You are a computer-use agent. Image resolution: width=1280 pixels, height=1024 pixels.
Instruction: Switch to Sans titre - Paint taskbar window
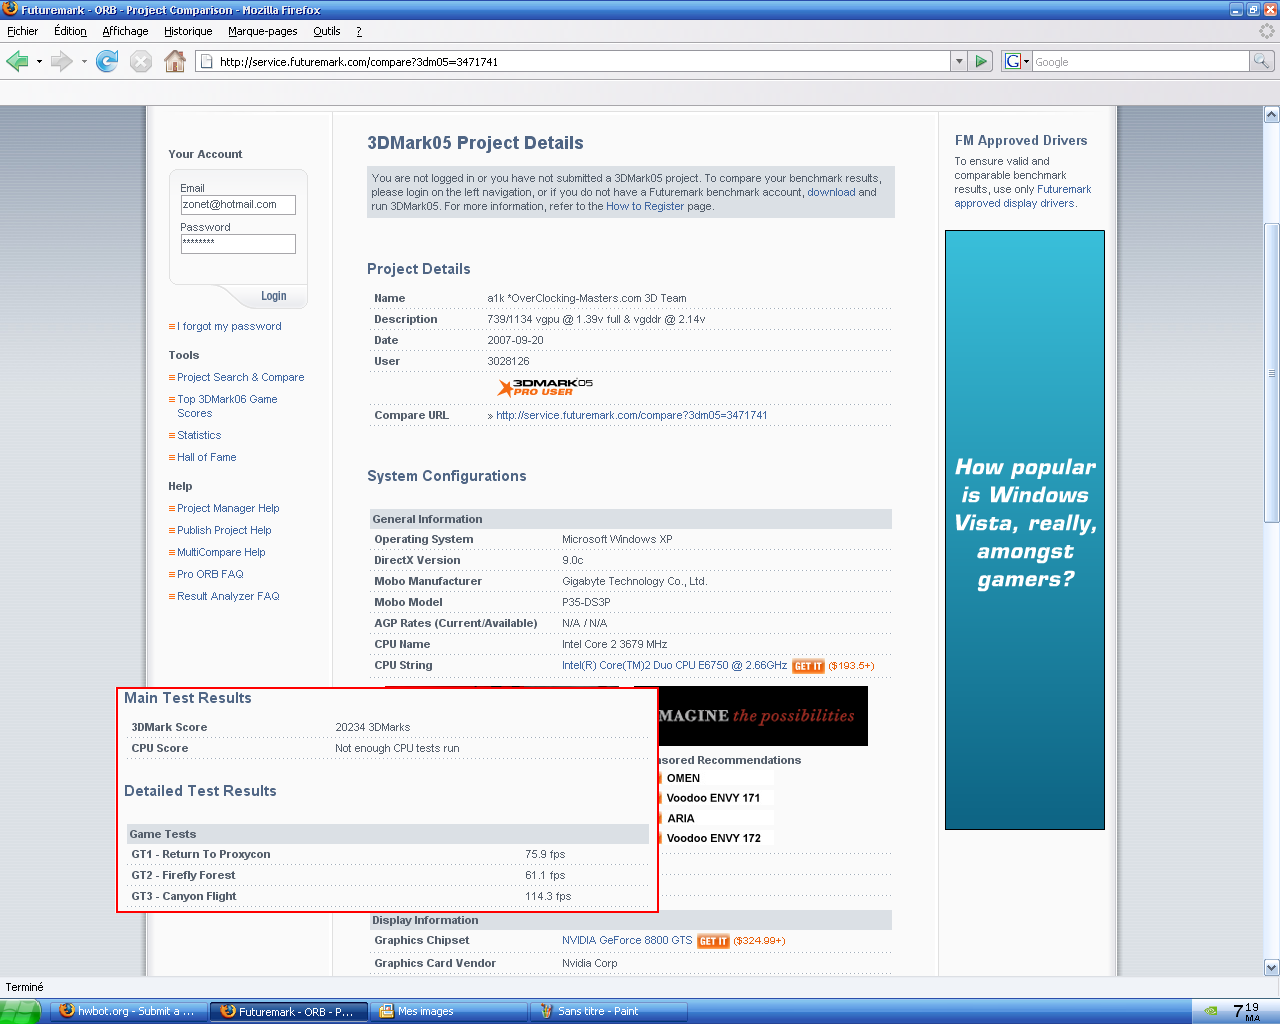pos(609,1011)
